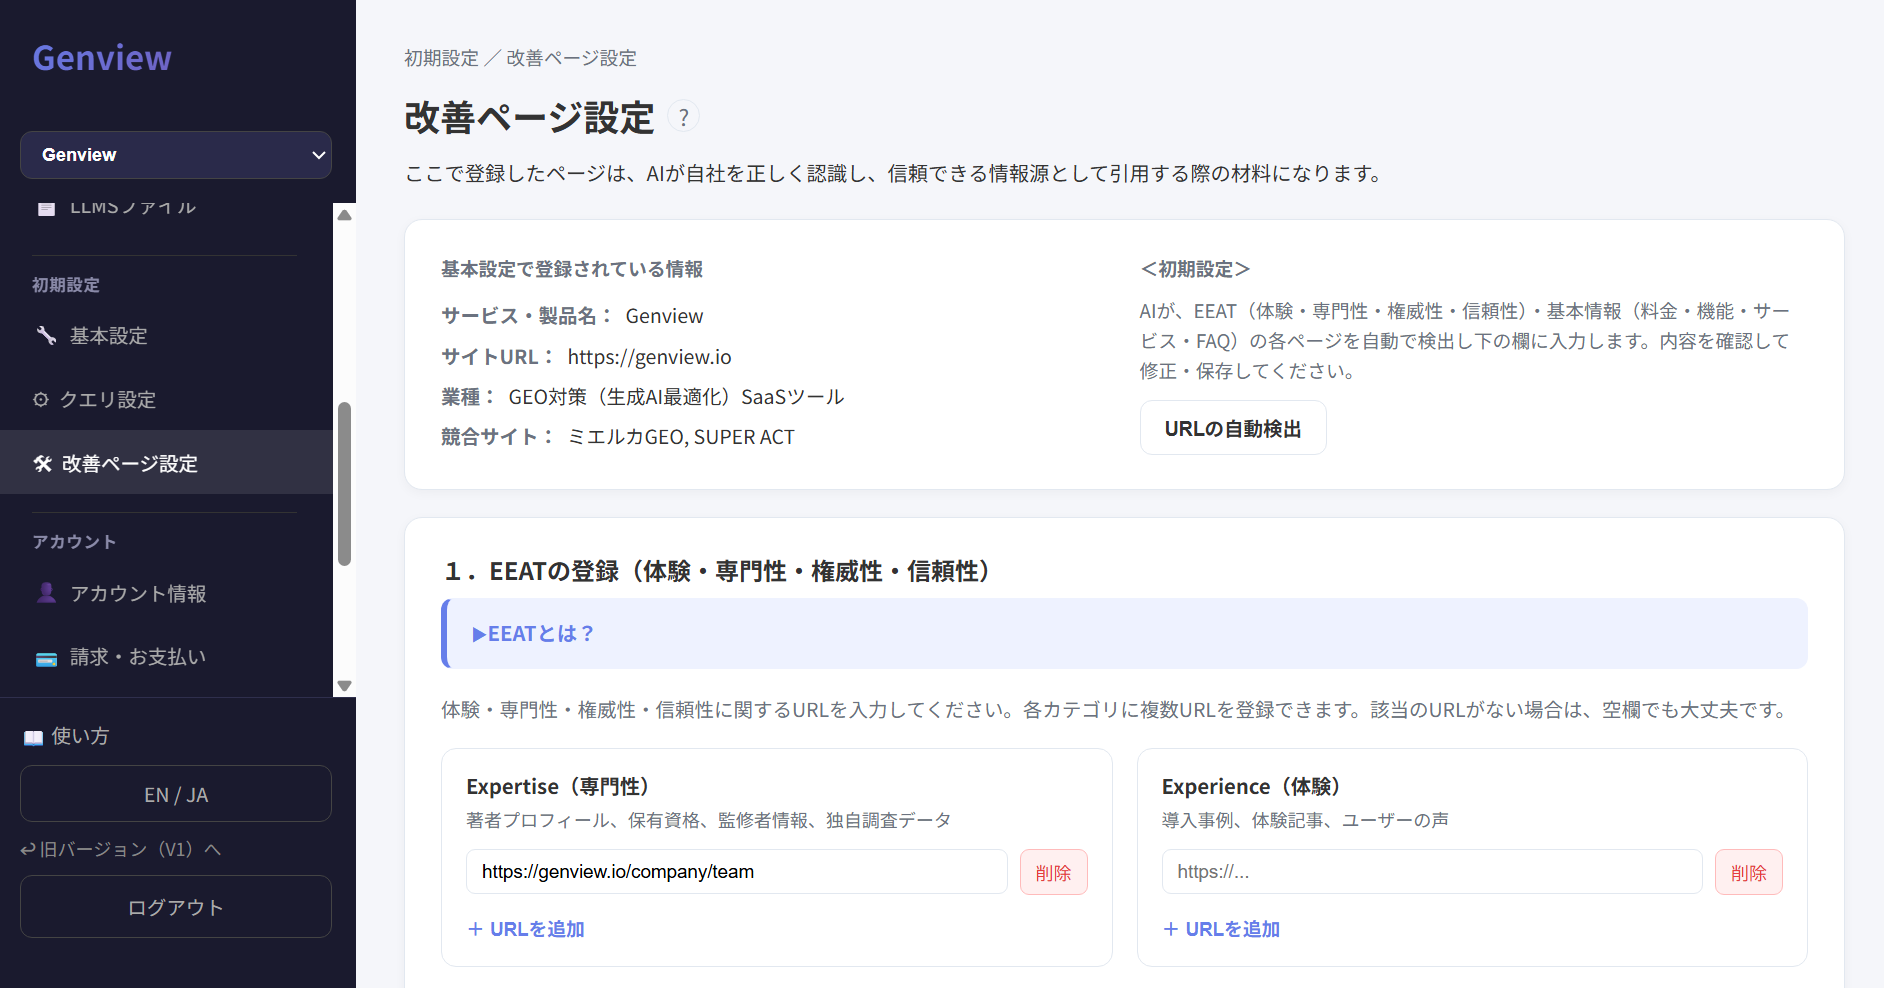Image resolution: width=1884 pixels, height=988 pixels.
Task: Click the tools icon beside 改善ページ設定
Action: point(43,463)
